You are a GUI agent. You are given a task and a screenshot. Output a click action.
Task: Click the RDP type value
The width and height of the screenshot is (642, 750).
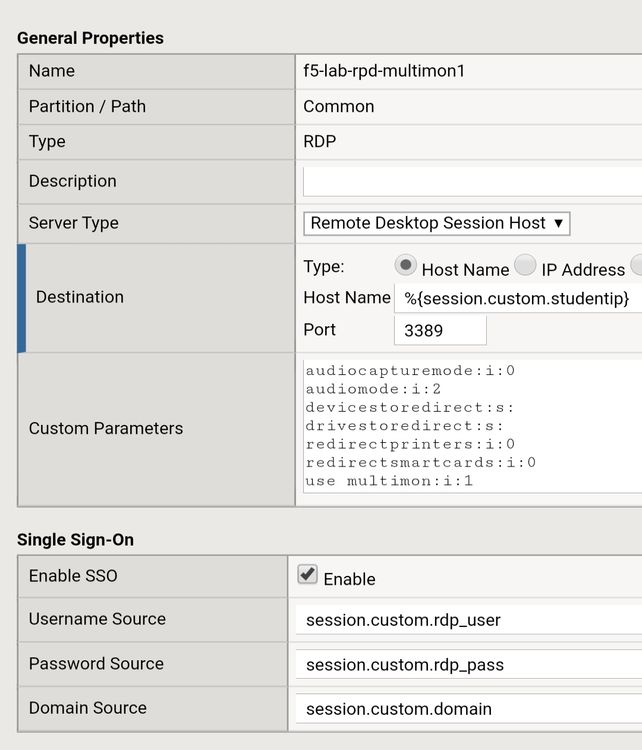click(x=320, y=141)
